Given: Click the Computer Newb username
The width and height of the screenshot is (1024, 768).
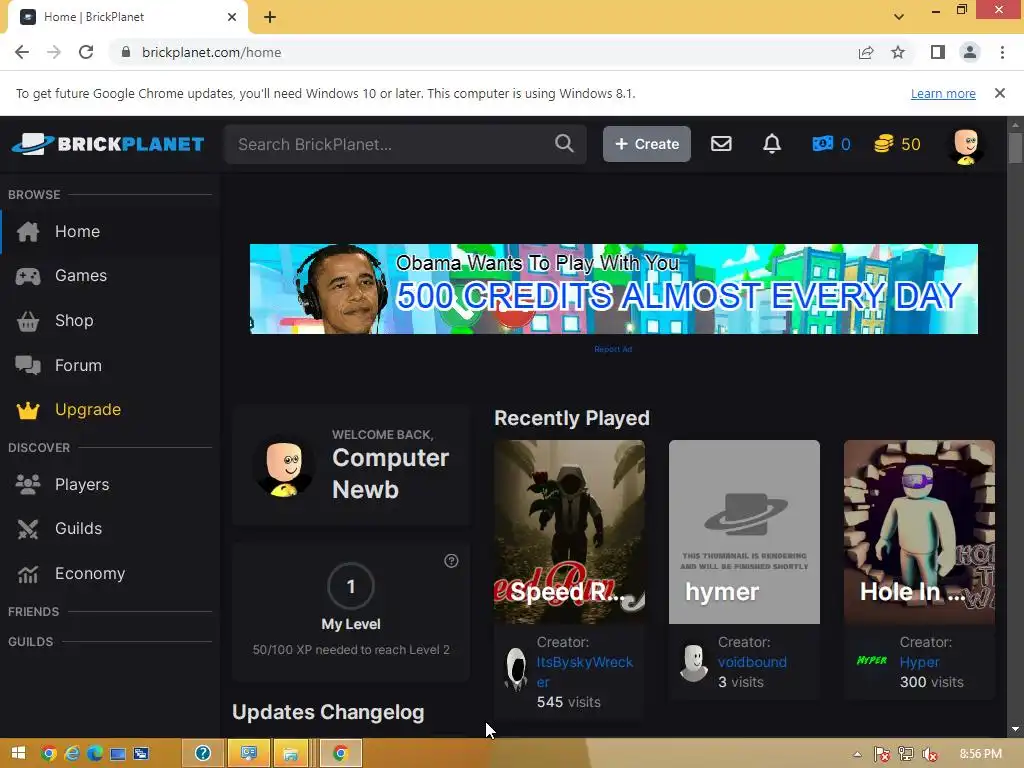Looking at the screenshot, I should (x=391, y=473).
